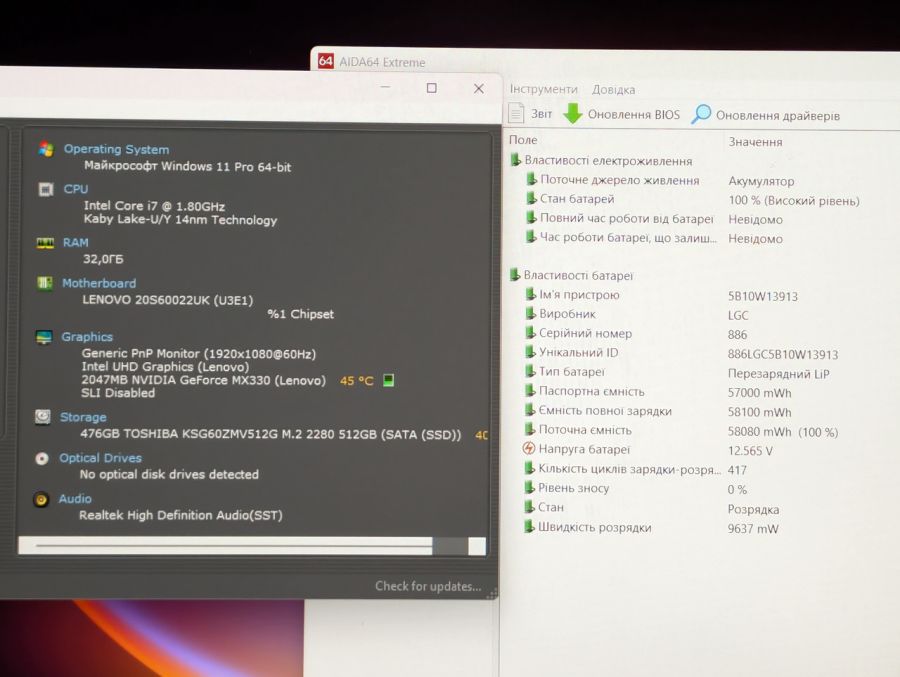The width and height of the screenshot is (900, 677).
Task: Click the LENOVO 20S60022UK motherboard entry
Action: point(167,300)
